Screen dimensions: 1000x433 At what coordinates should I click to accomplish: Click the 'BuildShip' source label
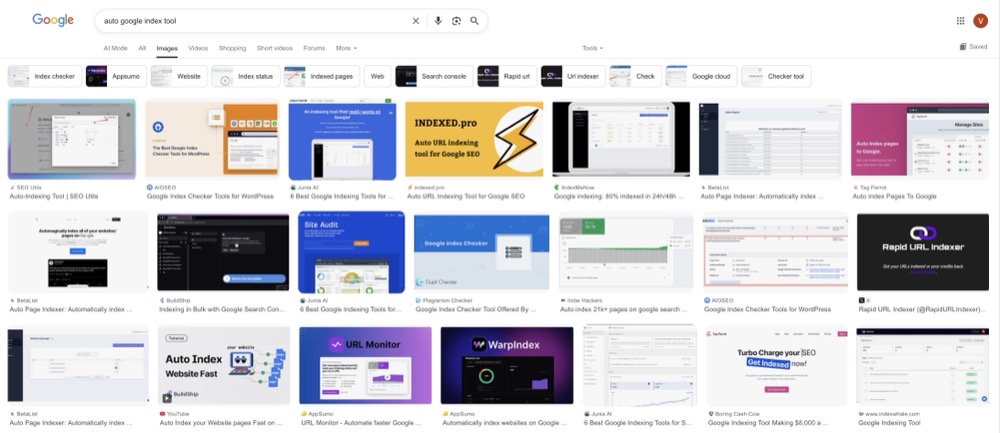click(x=179, y=300)
